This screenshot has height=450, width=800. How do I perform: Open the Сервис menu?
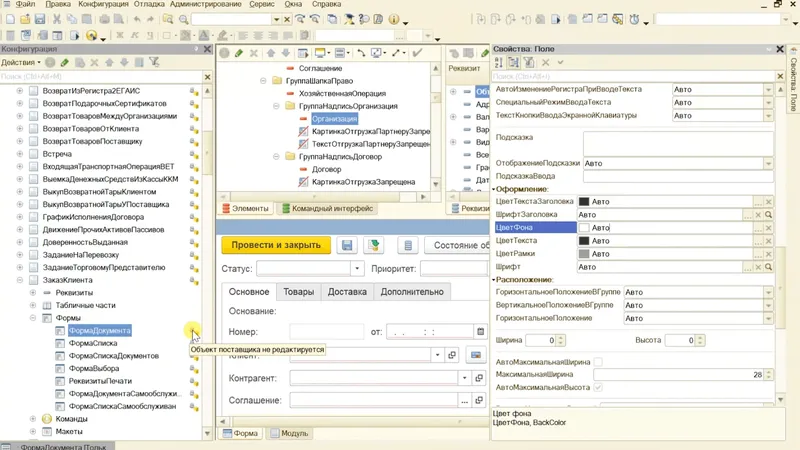tap(262, 4)
